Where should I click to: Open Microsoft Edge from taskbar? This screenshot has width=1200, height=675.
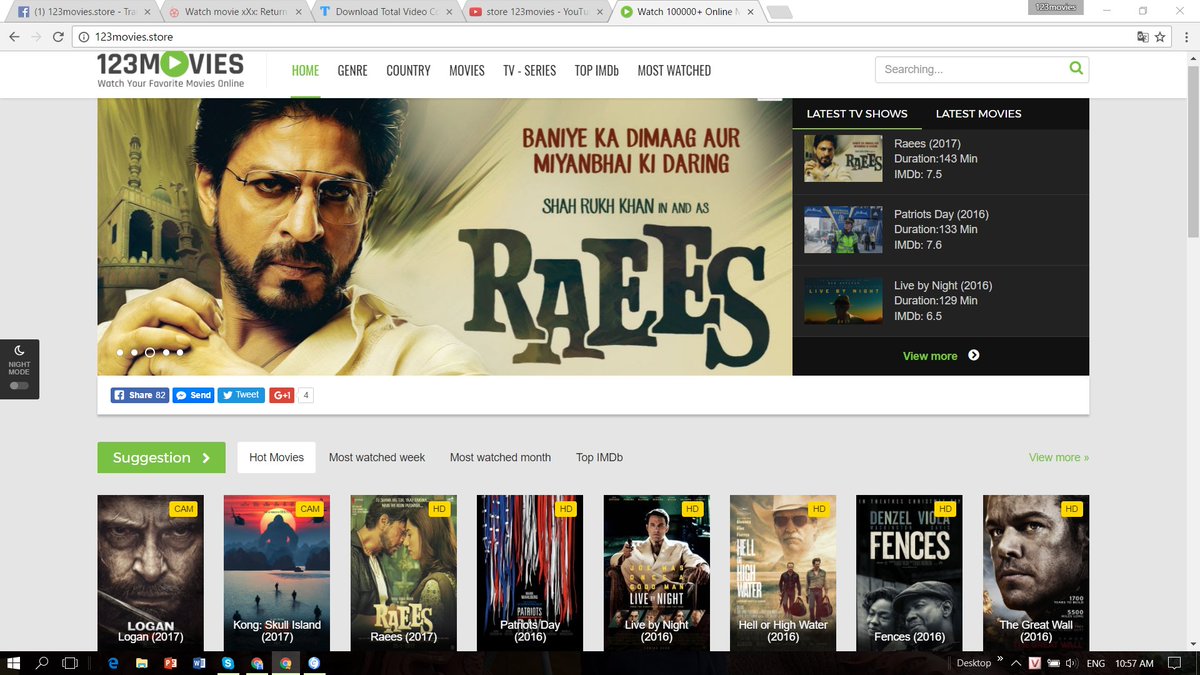click(113, 663)
